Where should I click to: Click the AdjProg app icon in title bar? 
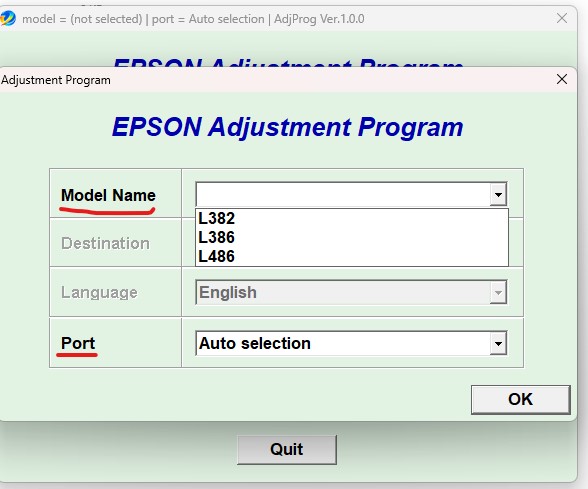pos(8,18)
